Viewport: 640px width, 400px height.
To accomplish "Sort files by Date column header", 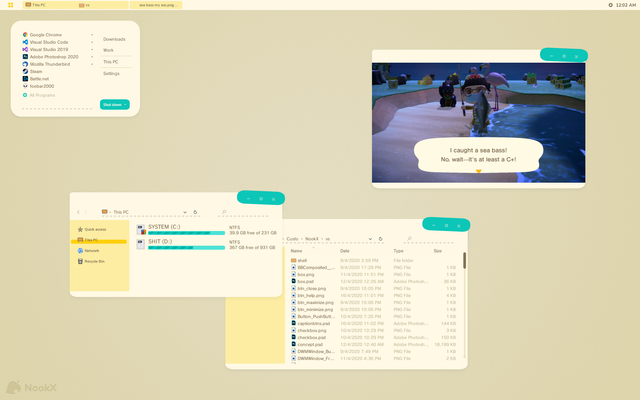I will tap(345, 251).
